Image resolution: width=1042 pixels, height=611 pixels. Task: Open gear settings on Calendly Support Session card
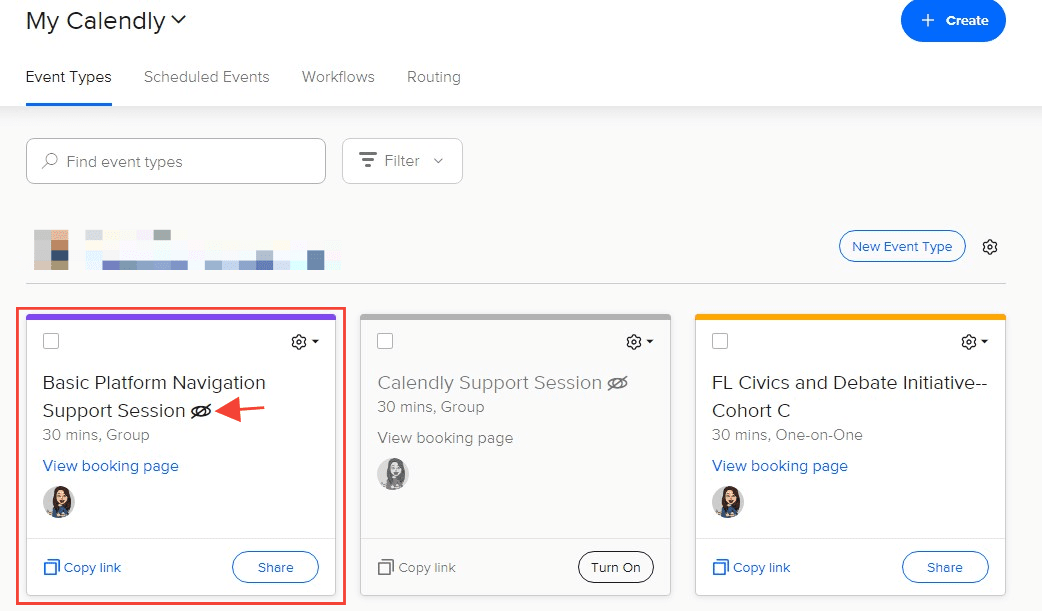point(639,342)
